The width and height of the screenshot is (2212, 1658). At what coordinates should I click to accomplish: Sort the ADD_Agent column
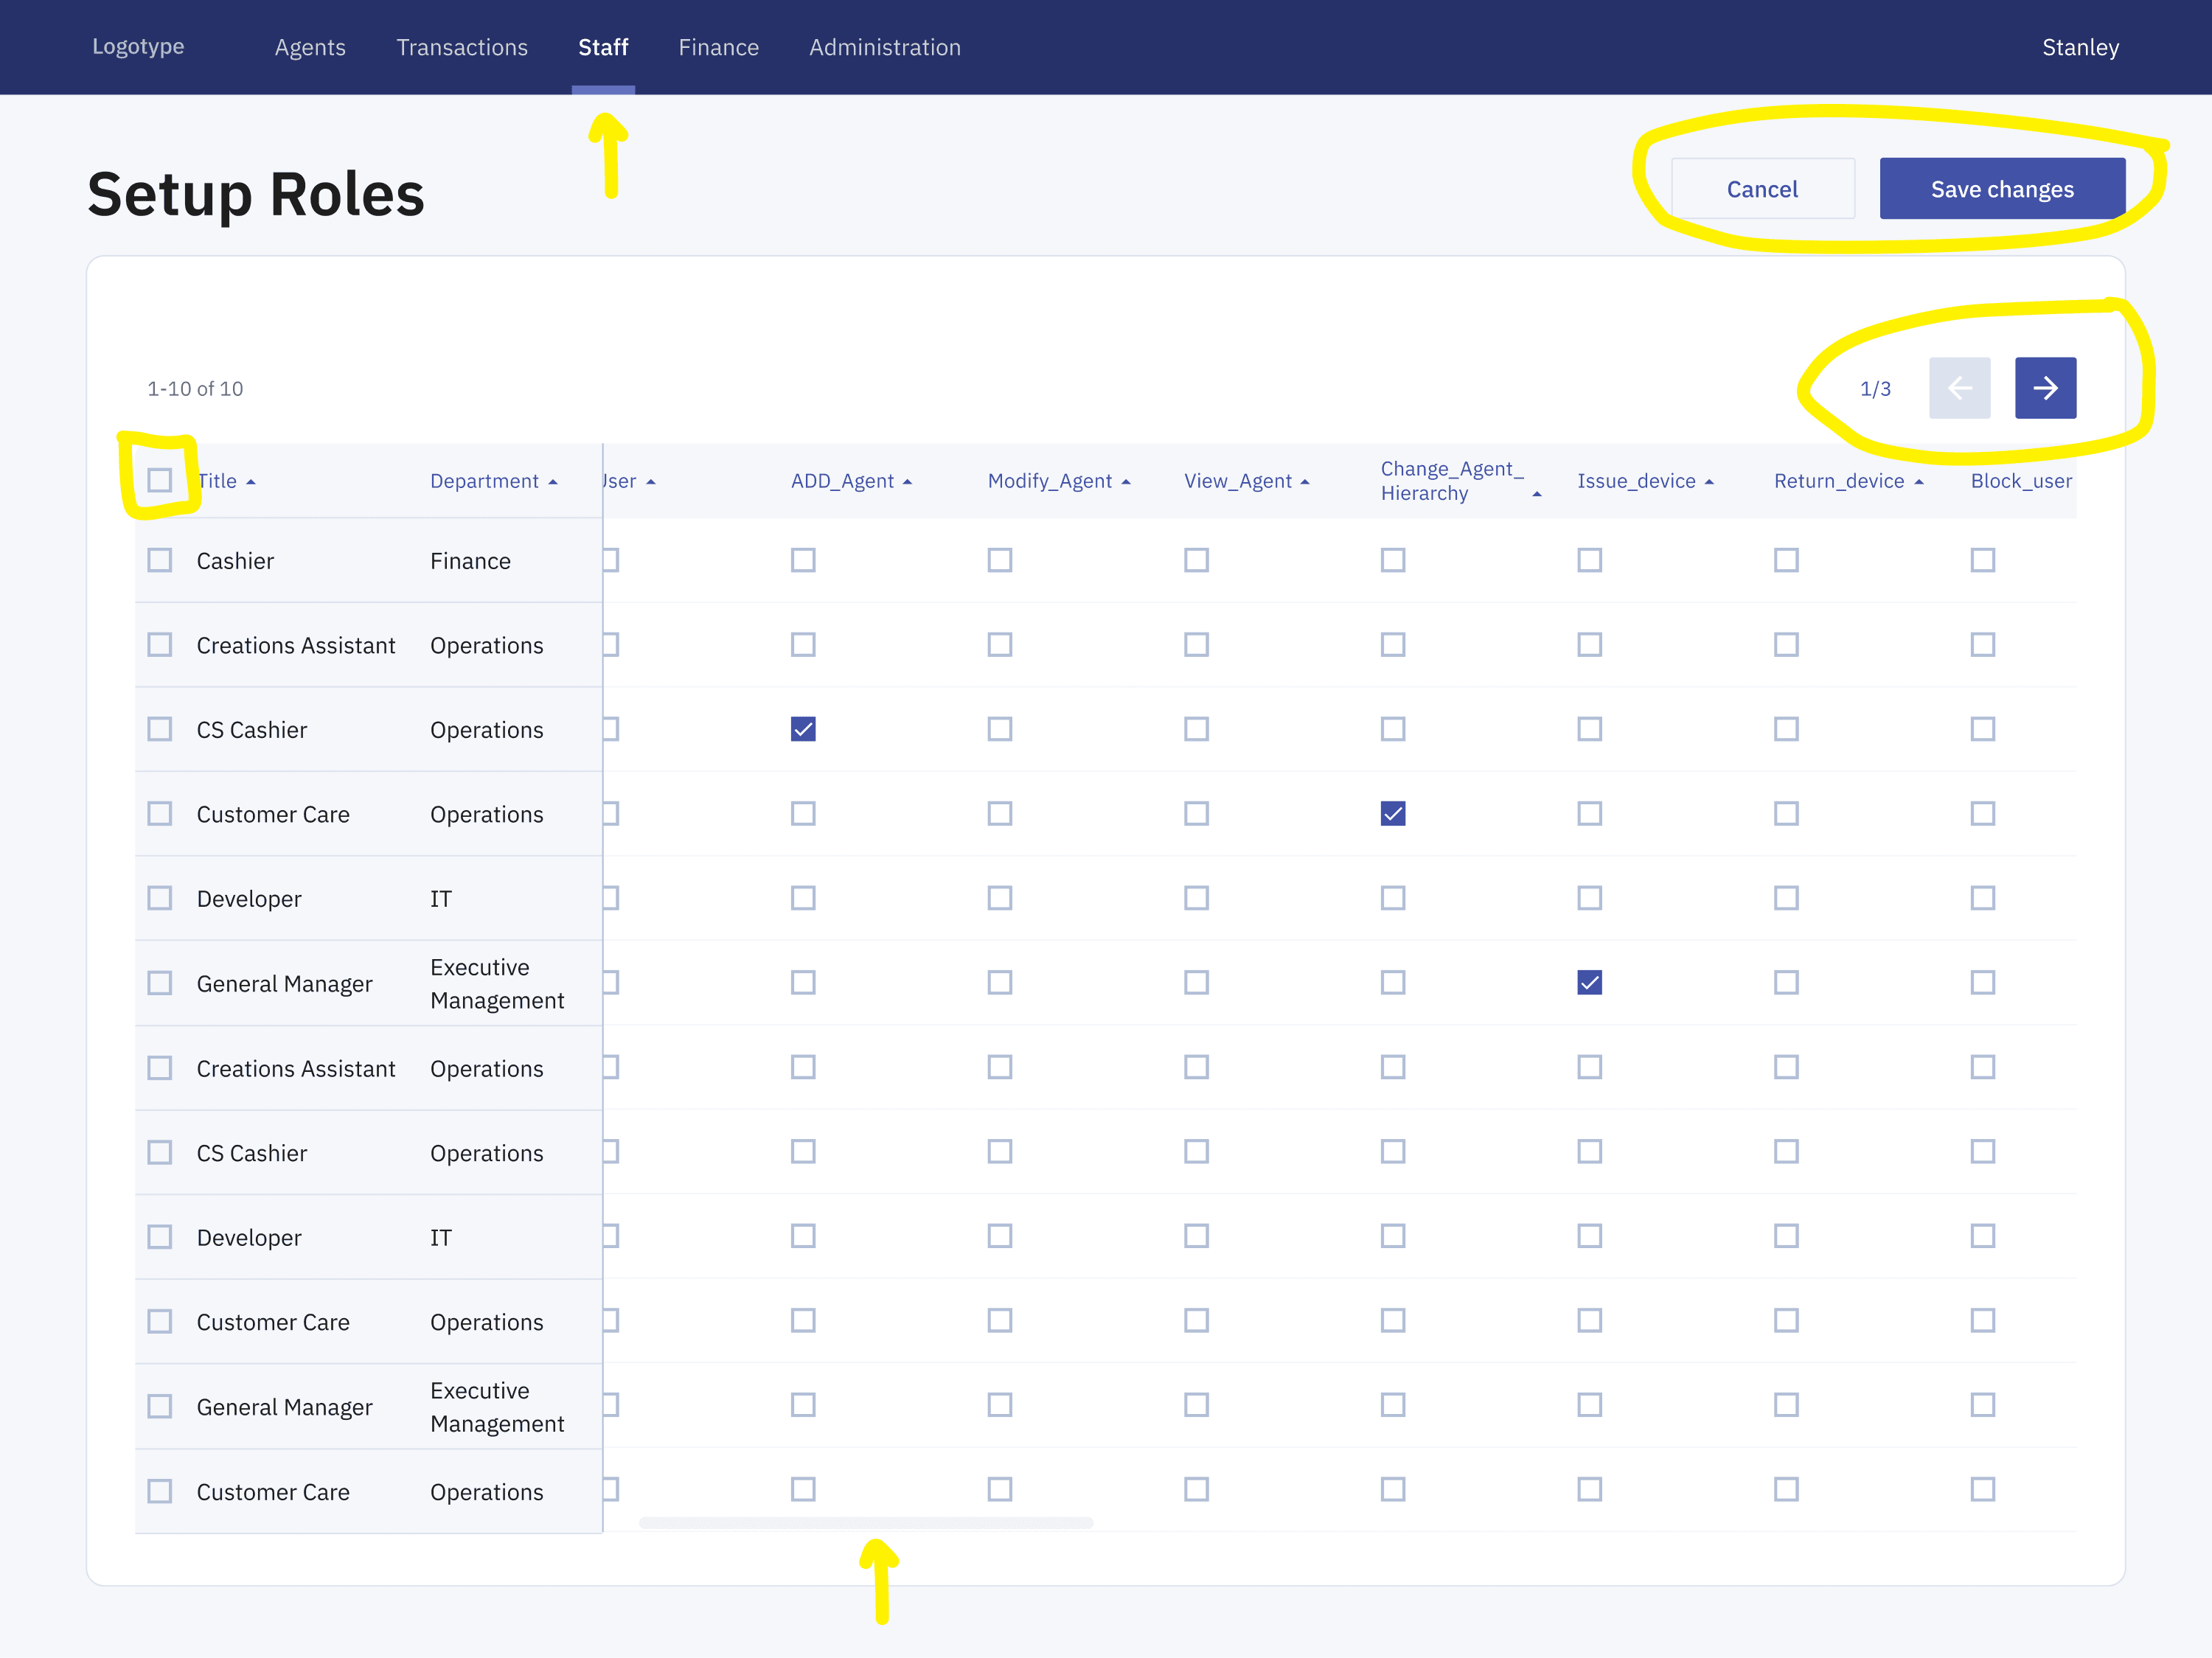pos(906,482)
